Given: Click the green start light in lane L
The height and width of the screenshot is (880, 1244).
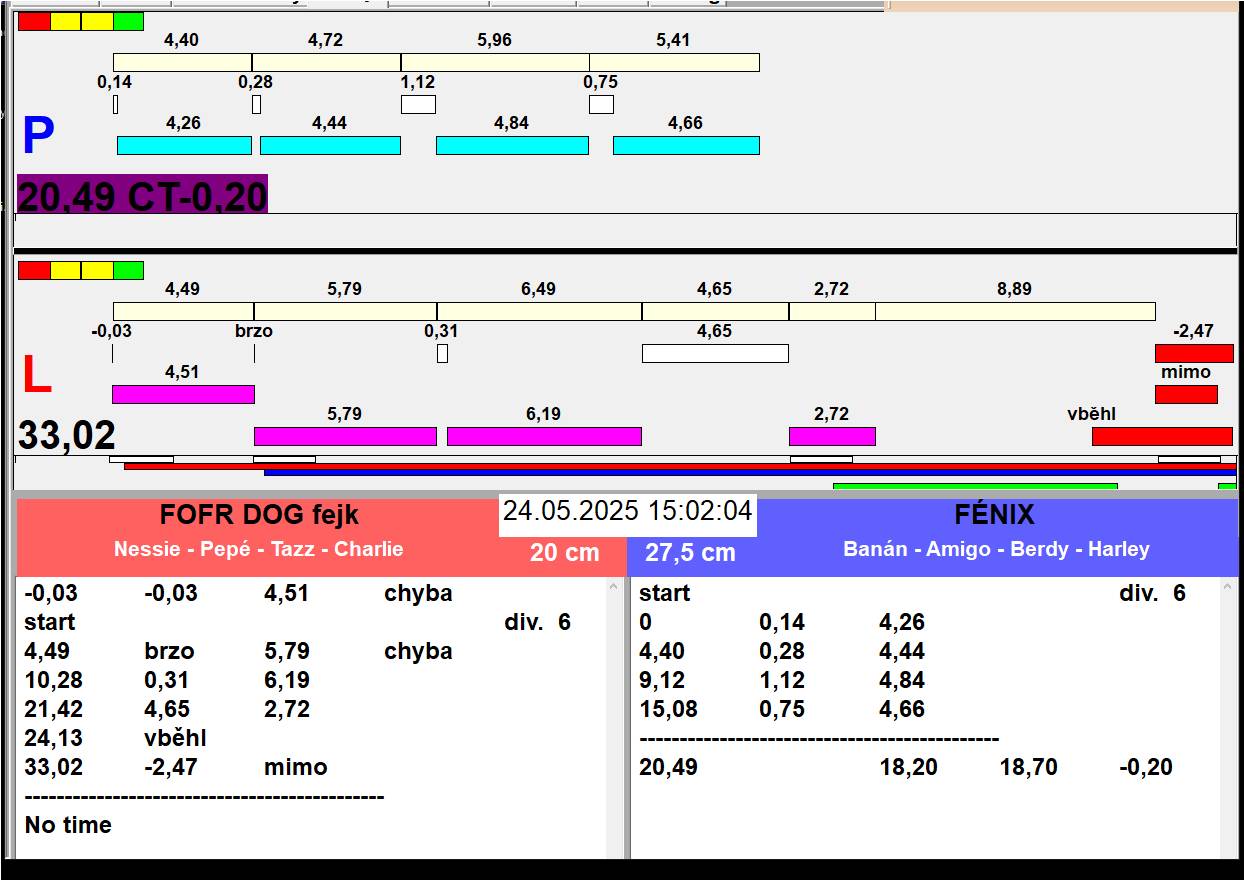Looking at the screenshot, I should point(128,270).
